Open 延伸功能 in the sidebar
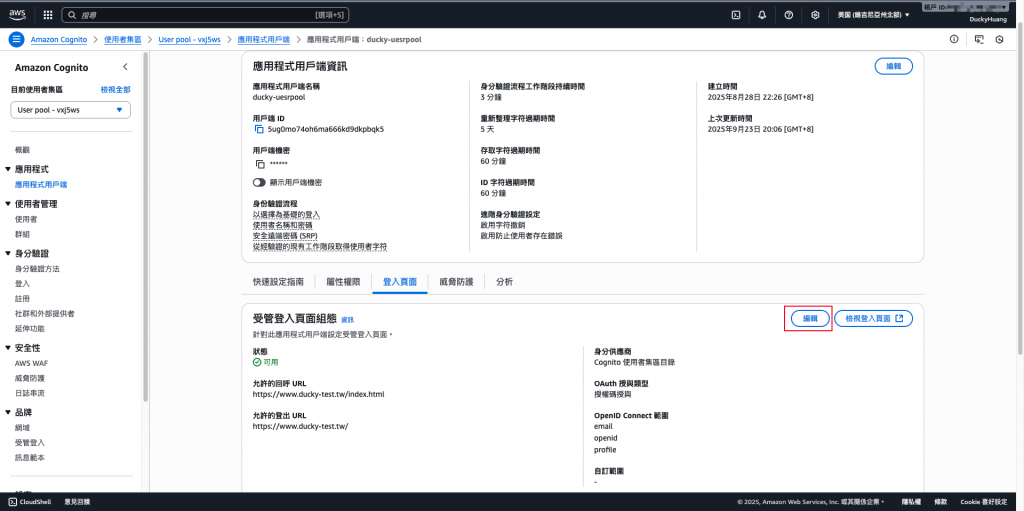 point(29,329)
